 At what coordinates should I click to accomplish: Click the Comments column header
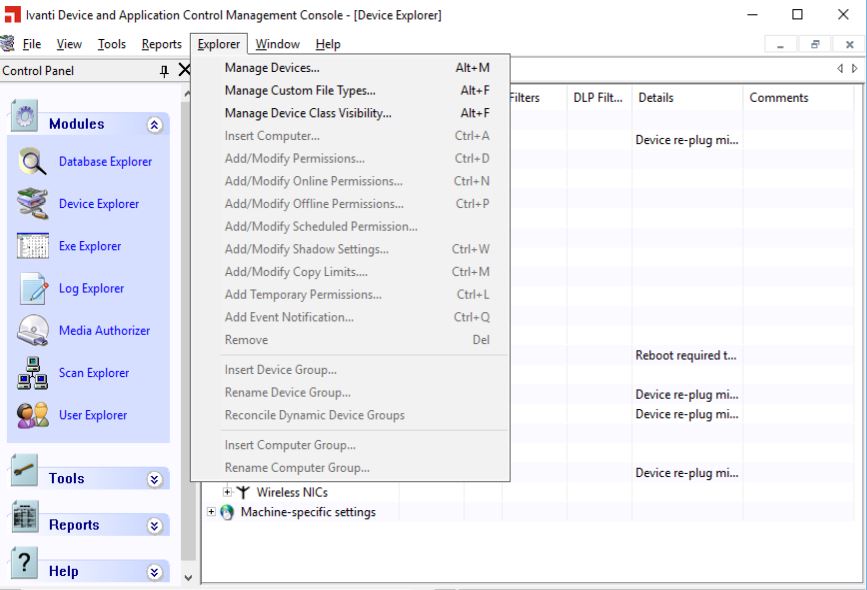778,98
